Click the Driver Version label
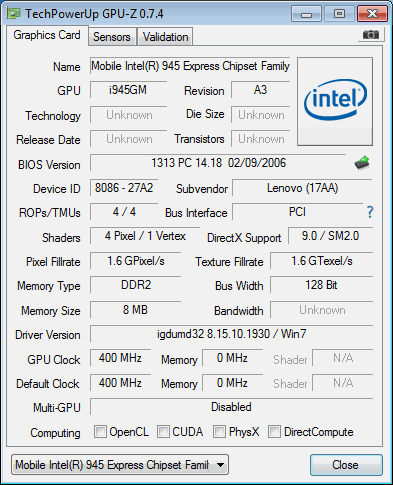393x485 pixels. click(48, 335)
